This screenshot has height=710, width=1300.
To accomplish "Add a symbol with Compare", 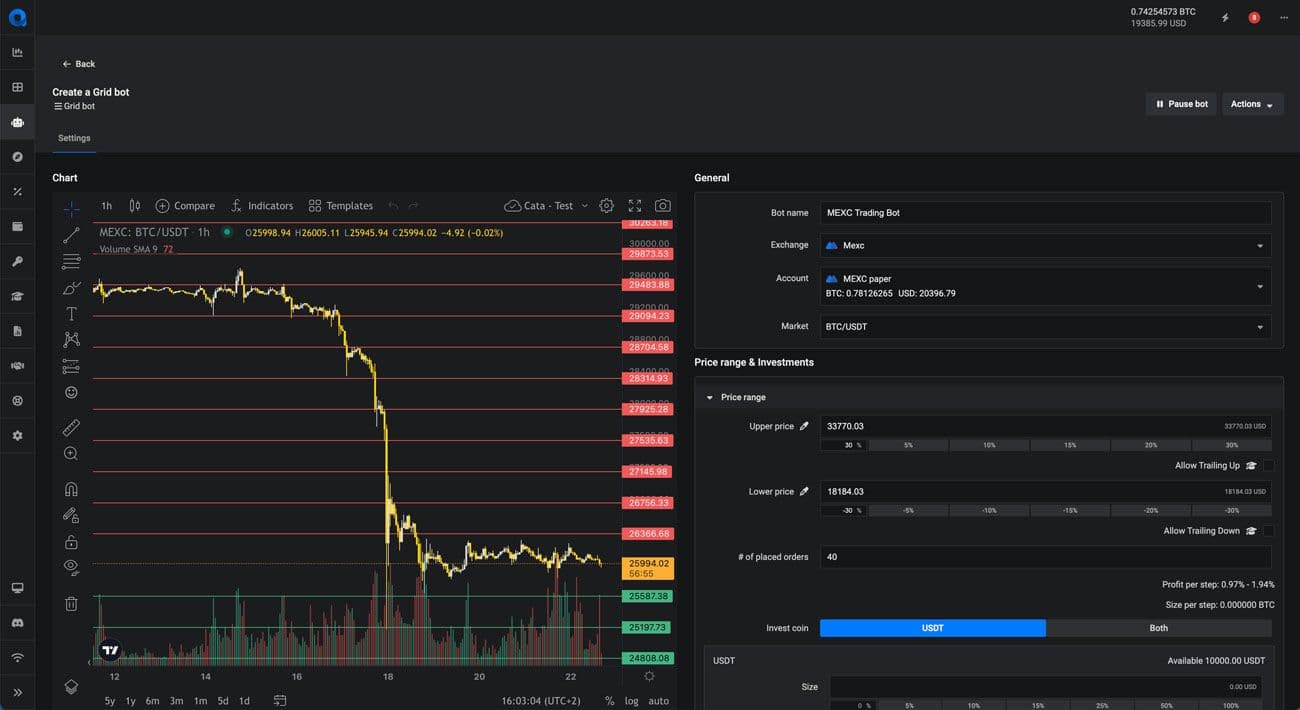I will tap(185, 206).
